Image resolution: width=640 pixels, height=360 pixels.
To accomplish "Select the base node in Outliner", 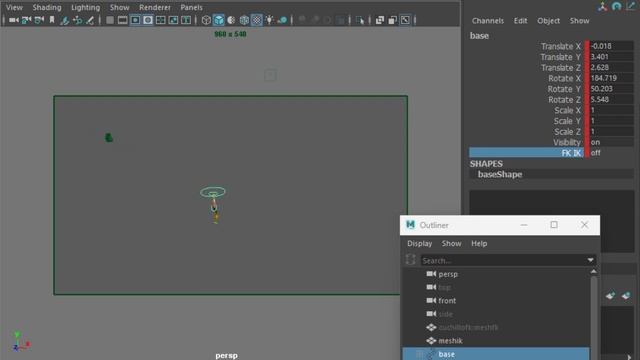I will point(496,354).
